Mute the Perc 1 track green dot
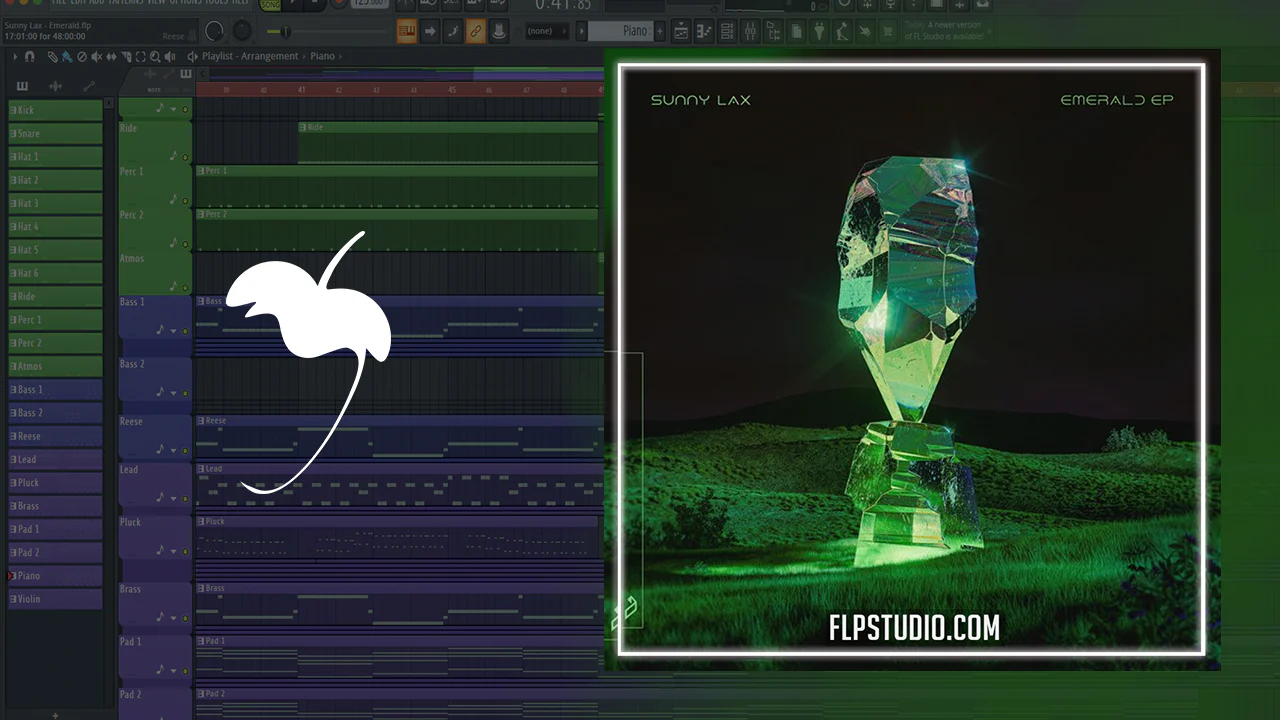This screenshot has height=720, width=1280. pyautogui.click(x=185, y=200)
